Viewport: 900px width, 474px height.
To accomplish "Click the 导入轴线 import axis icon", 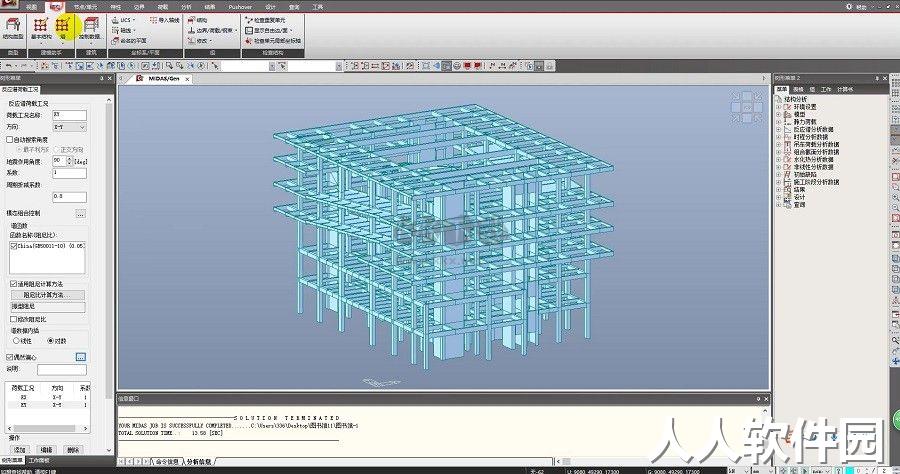I will pos(153,20).
